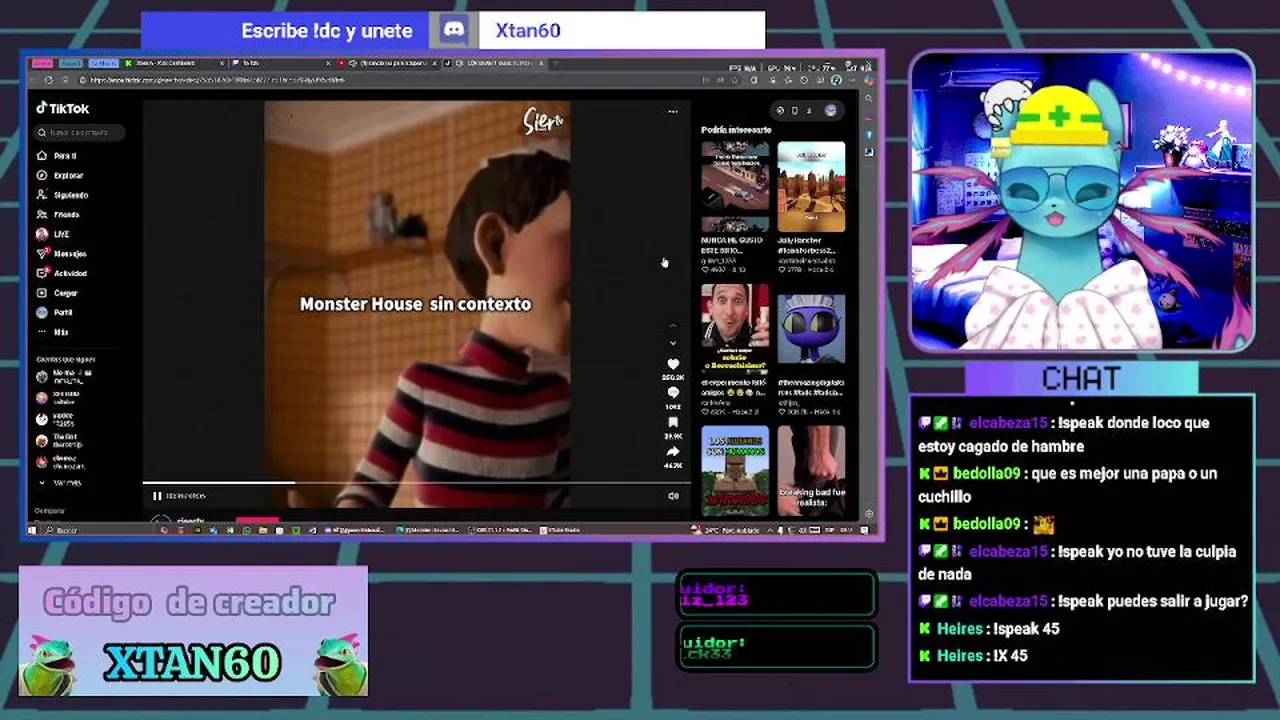1280x720 pixels.
Task: Mute the video with the speaker icon
Action: (x=673, y=496)
